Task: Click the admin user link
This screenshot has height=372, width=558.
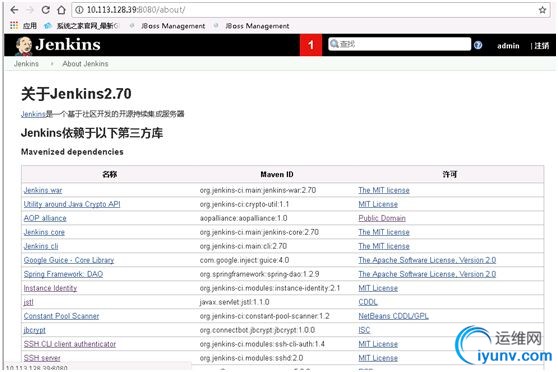Action: 508,46
